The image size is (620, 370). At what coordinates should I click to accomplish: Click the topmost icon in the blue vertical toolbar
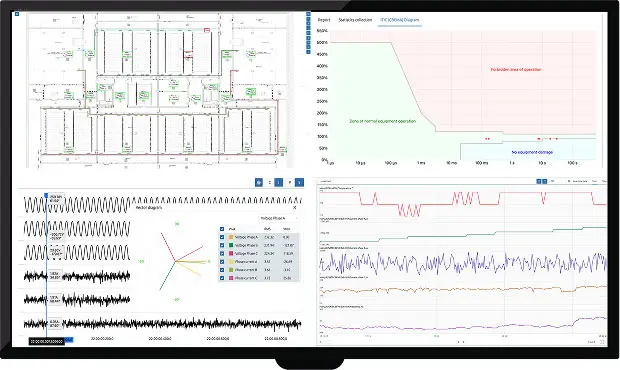click(x=308, y=14)
